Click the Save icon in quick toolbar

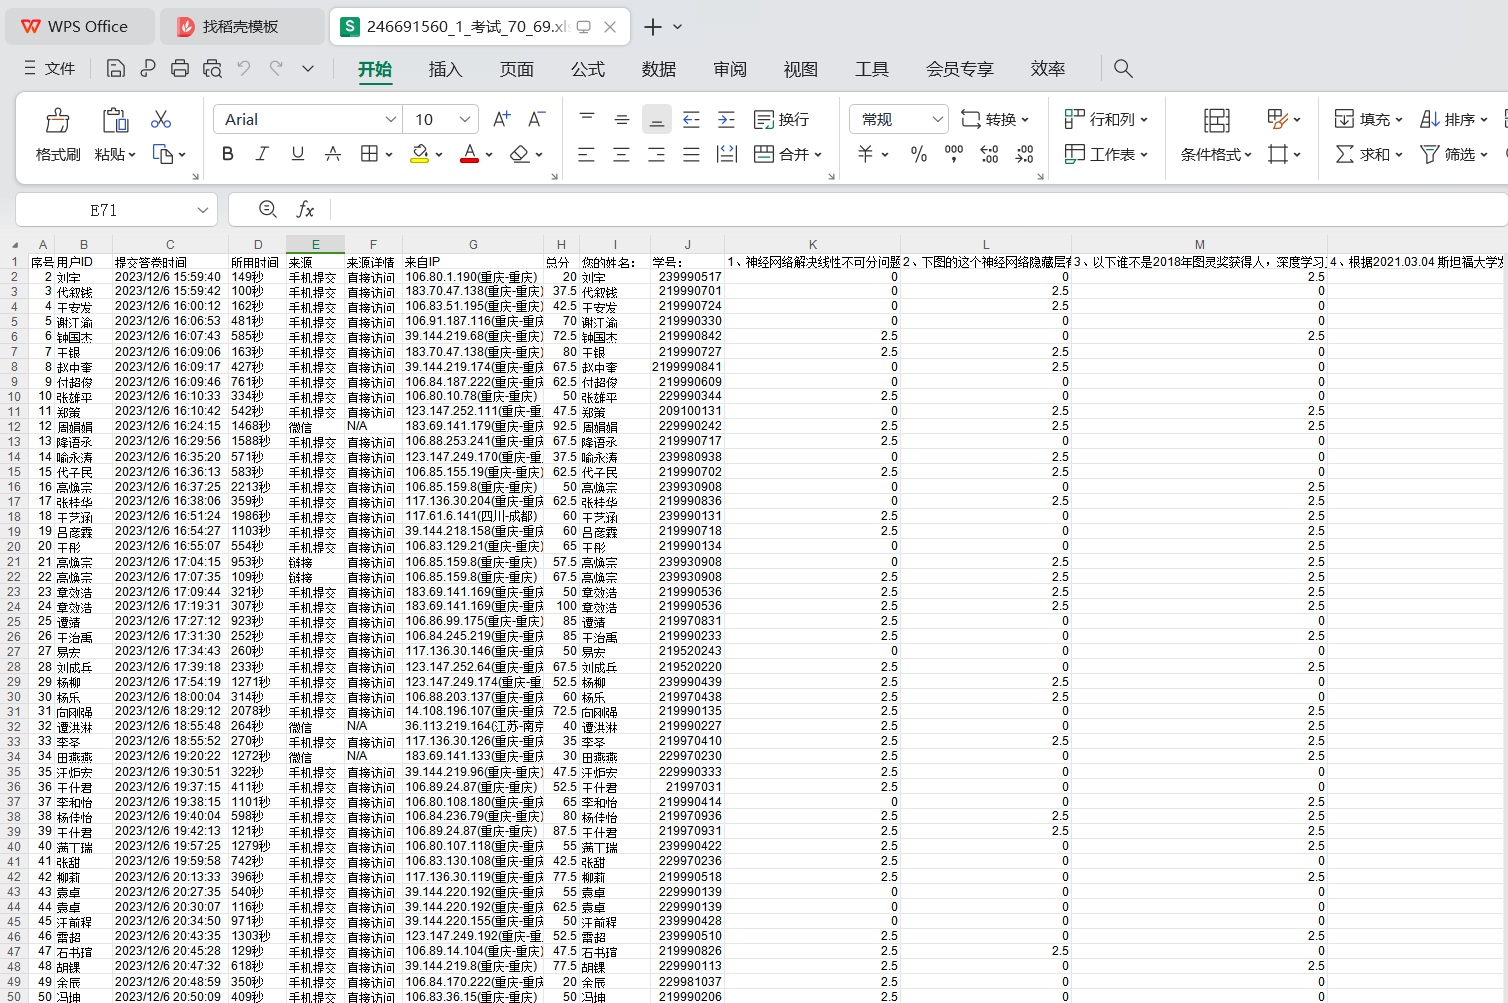point(116,68)
